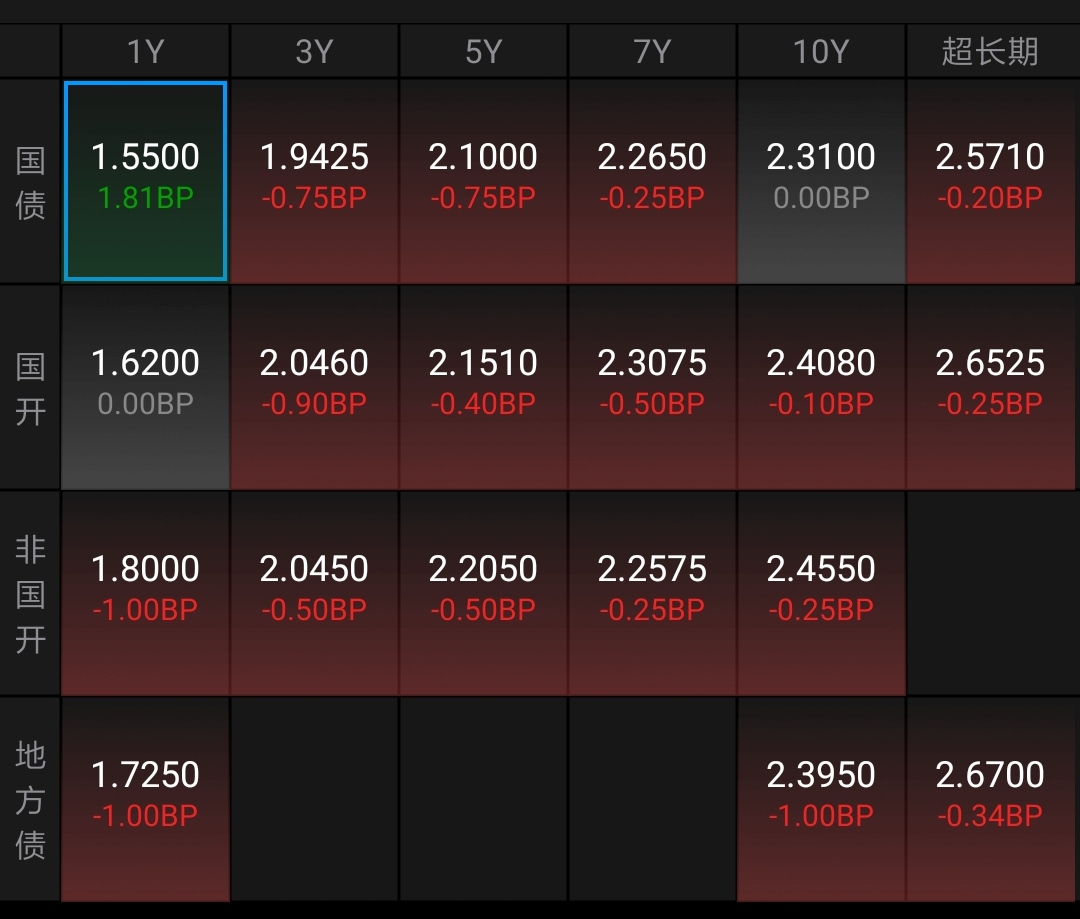This screenshot has height=919, width=1080.
Task: Click the 7Y maturity header
Action: click(x=652, y=51)
